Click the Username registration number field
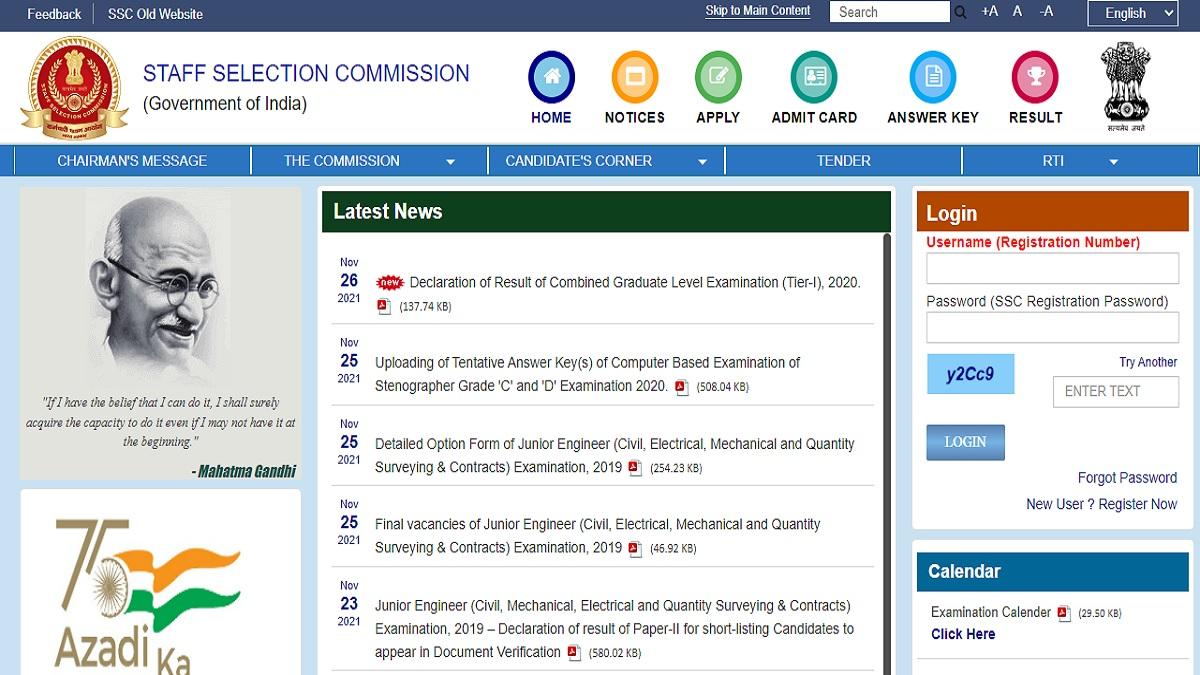Screen dimensions: 1200x675 (x=1052, y=267)
